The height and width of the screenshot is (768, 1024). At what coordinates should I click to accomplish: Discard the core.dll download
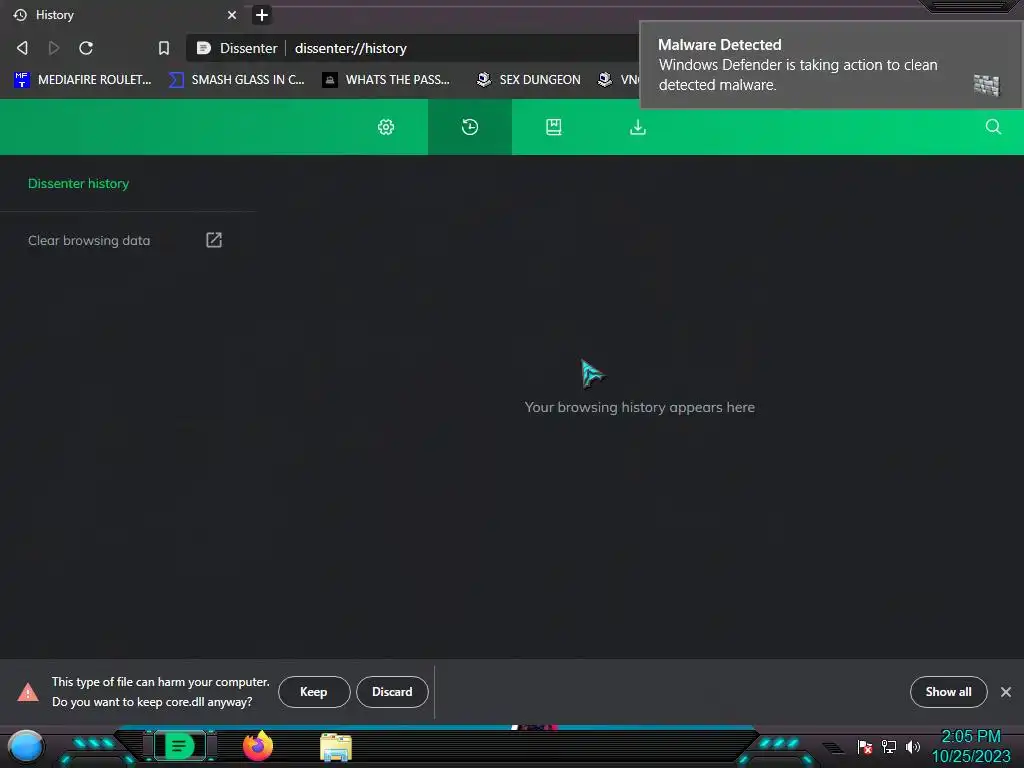click(x=392, y=692)
